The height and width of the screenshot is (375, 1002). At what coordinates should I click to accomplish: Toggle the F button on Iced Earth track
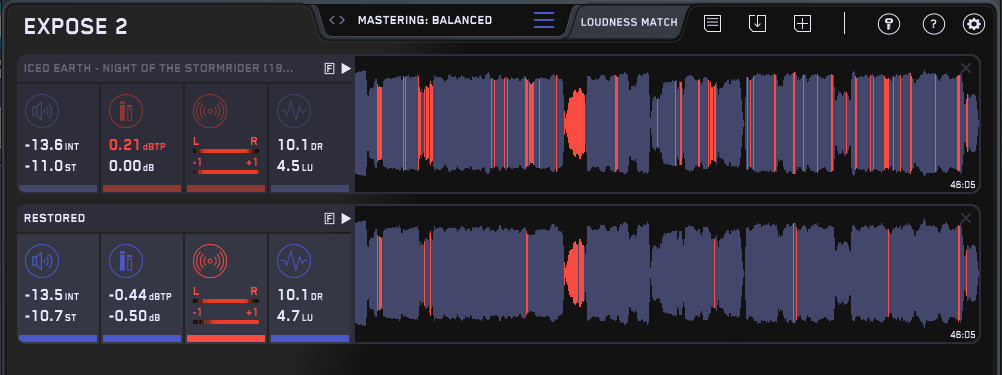330,68
